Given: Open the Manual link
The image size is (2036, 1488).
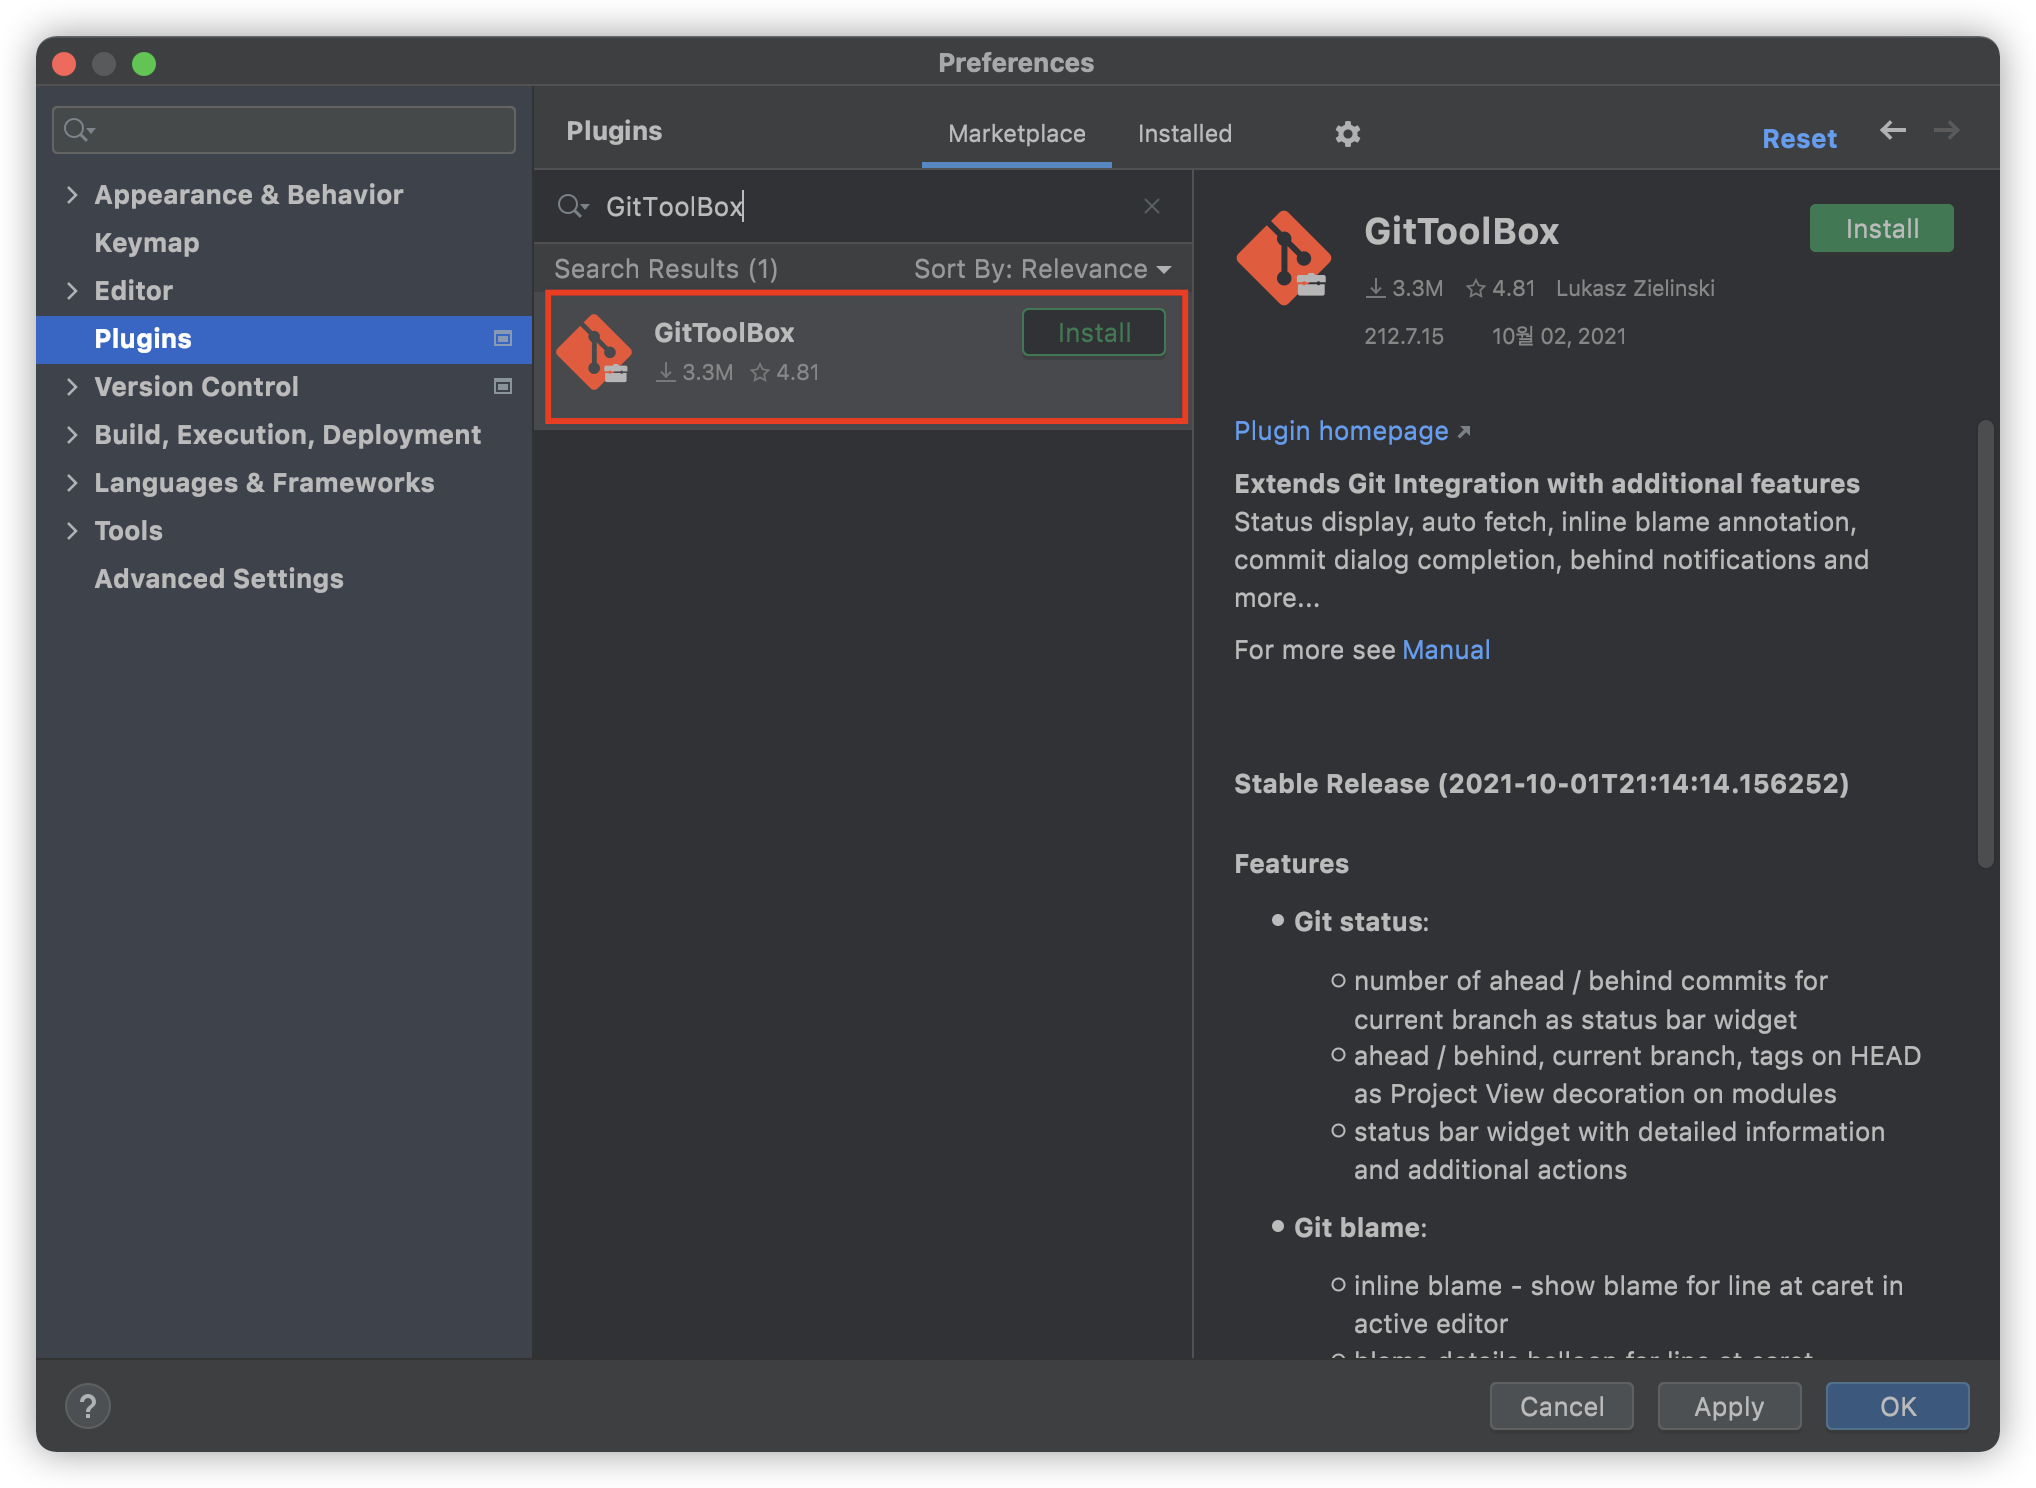Looking at the screenshot, I should [x=1446, y=650].
